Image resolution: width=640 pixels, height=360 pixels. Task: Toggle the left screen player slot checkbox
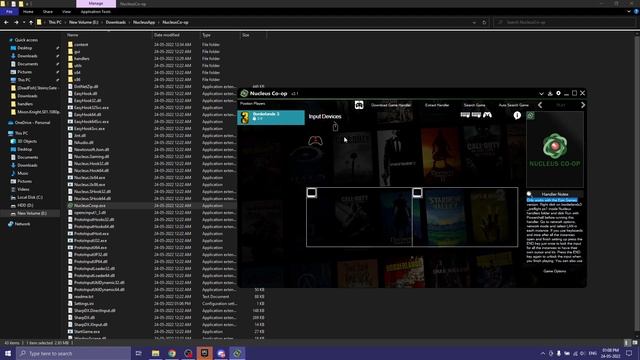pyautogui.click(x=311, y=192)
